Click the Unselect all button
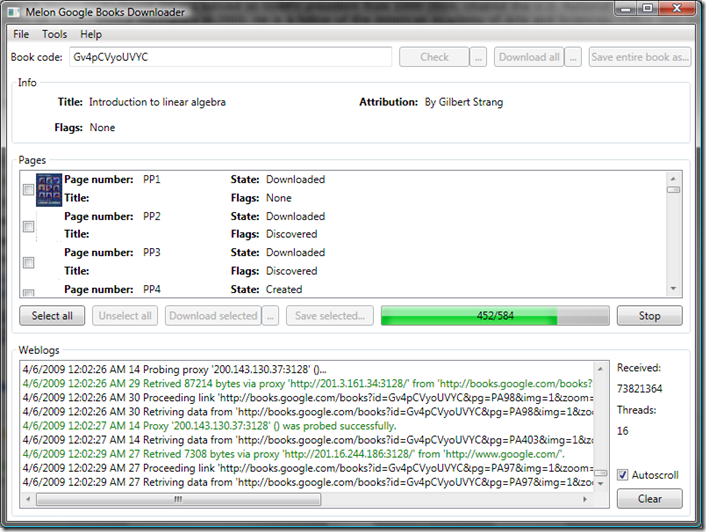 [125, 316]
